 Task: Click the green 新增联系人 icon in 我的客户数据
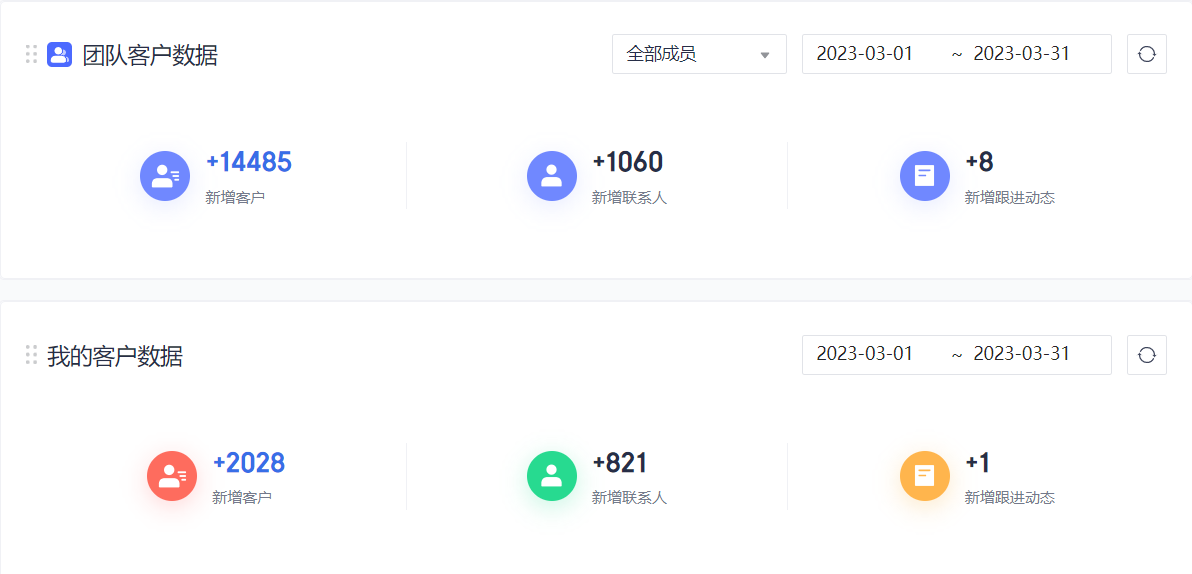pos(552,476)
